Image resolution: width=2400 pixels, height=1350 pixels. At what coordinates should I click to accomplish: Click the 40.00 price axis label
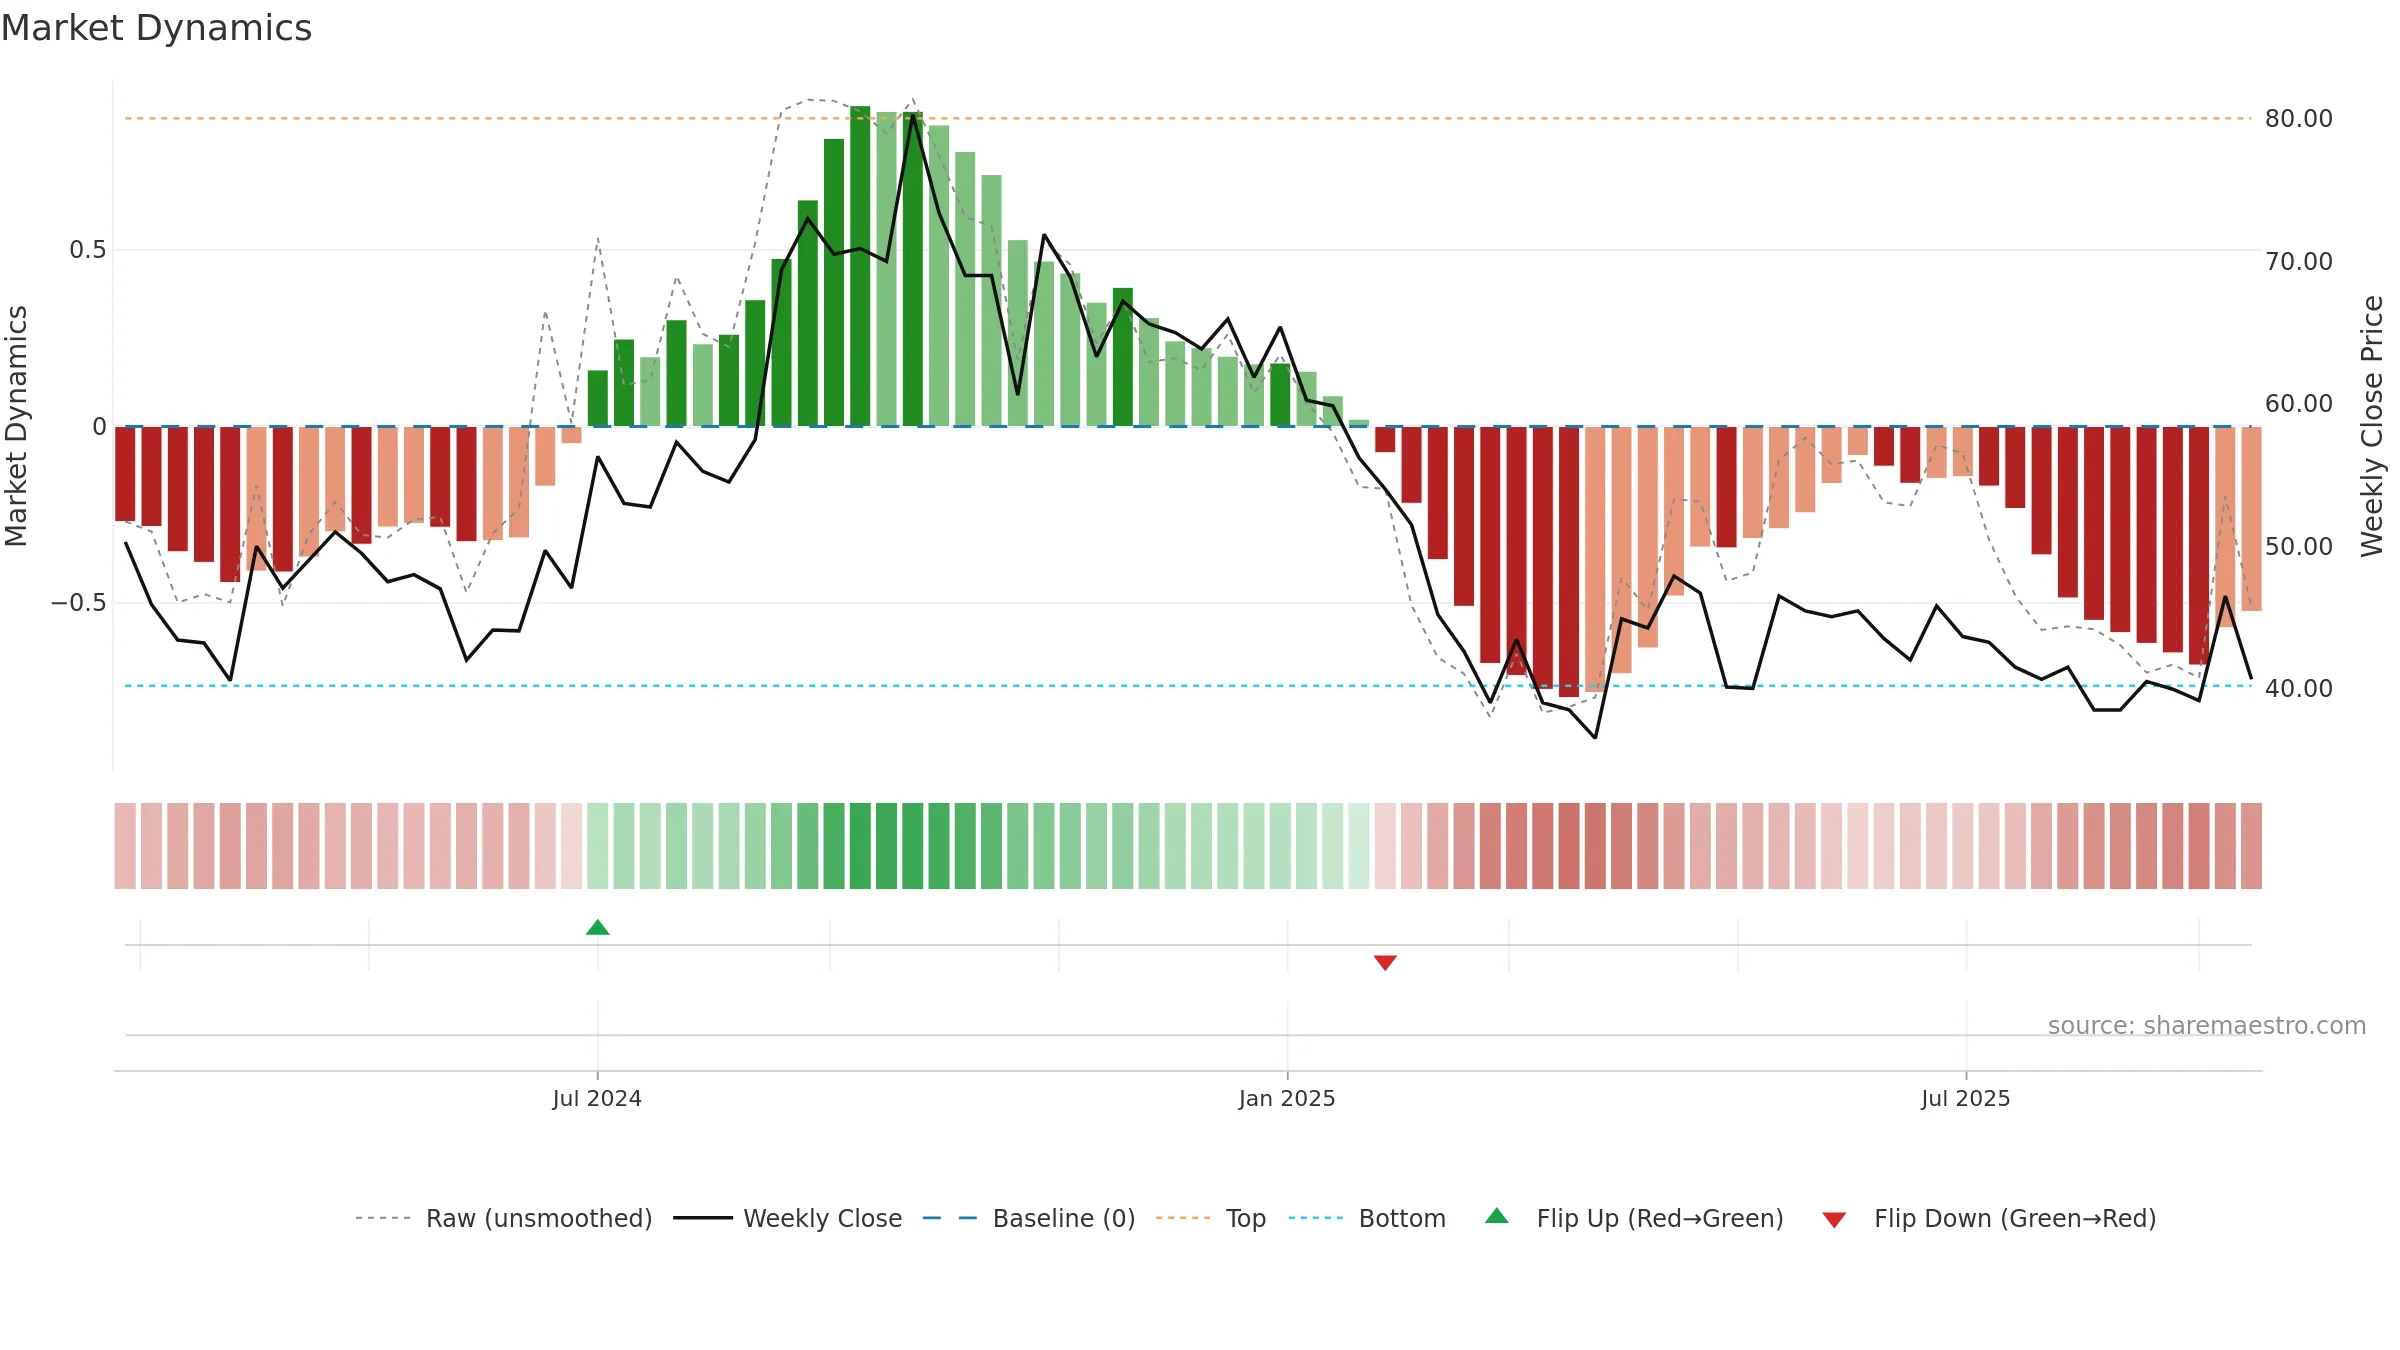point(2299,688)
